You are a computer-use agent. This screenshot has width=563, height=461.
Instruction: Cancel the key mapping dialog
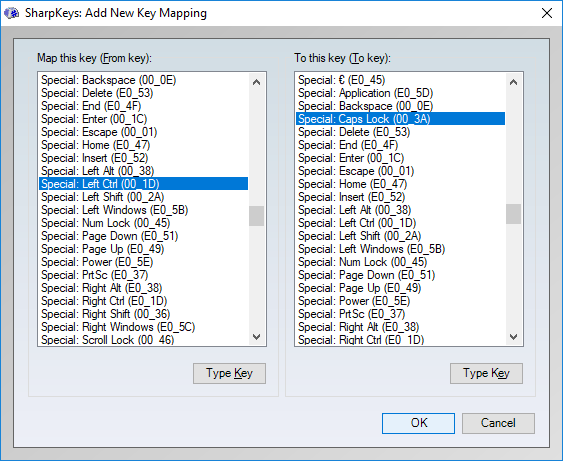[498, 423]
